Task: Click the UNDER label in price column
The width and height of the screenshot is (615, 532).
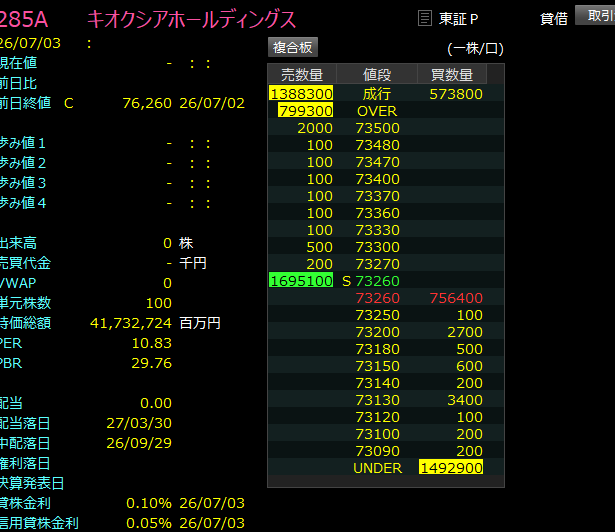Action: pos(377,468)
